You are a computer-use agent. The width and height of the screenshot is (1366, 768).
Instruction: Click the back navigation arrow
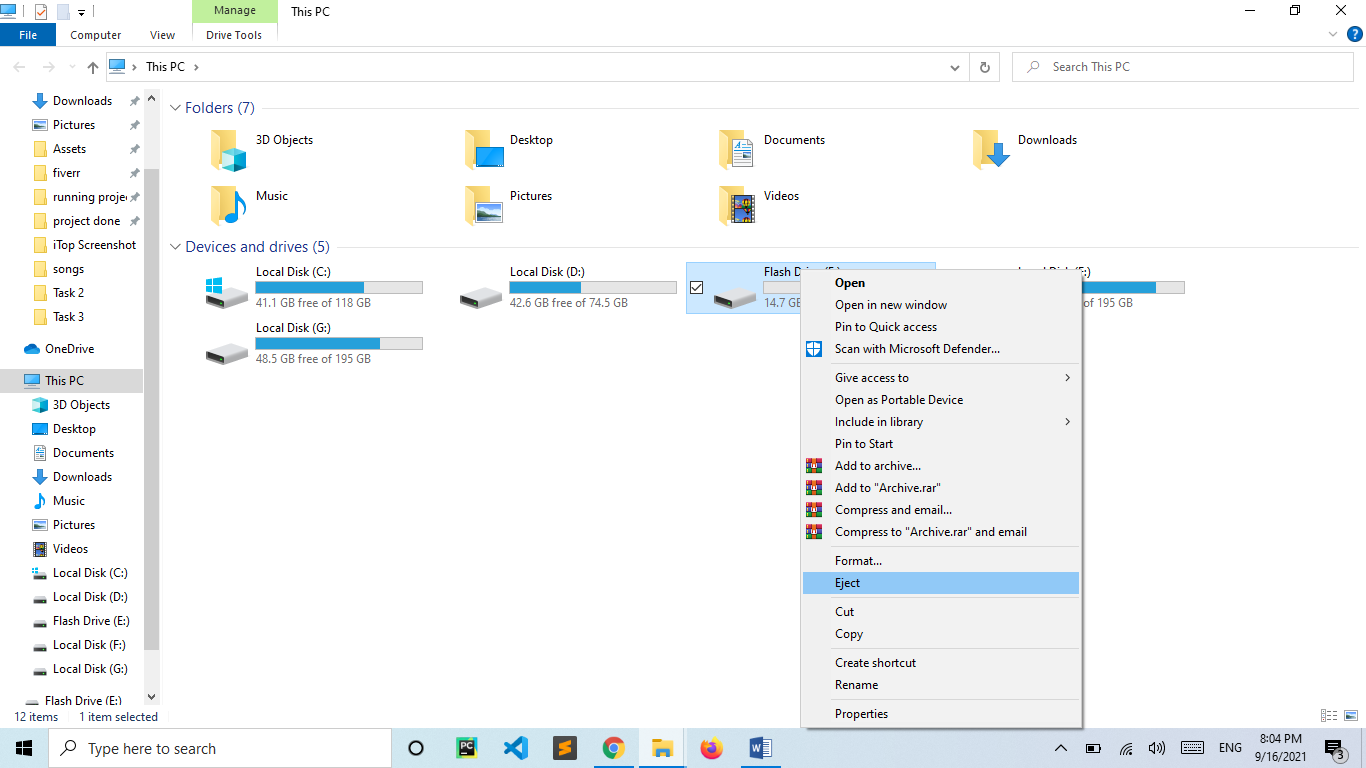click(x=19, y=66)
